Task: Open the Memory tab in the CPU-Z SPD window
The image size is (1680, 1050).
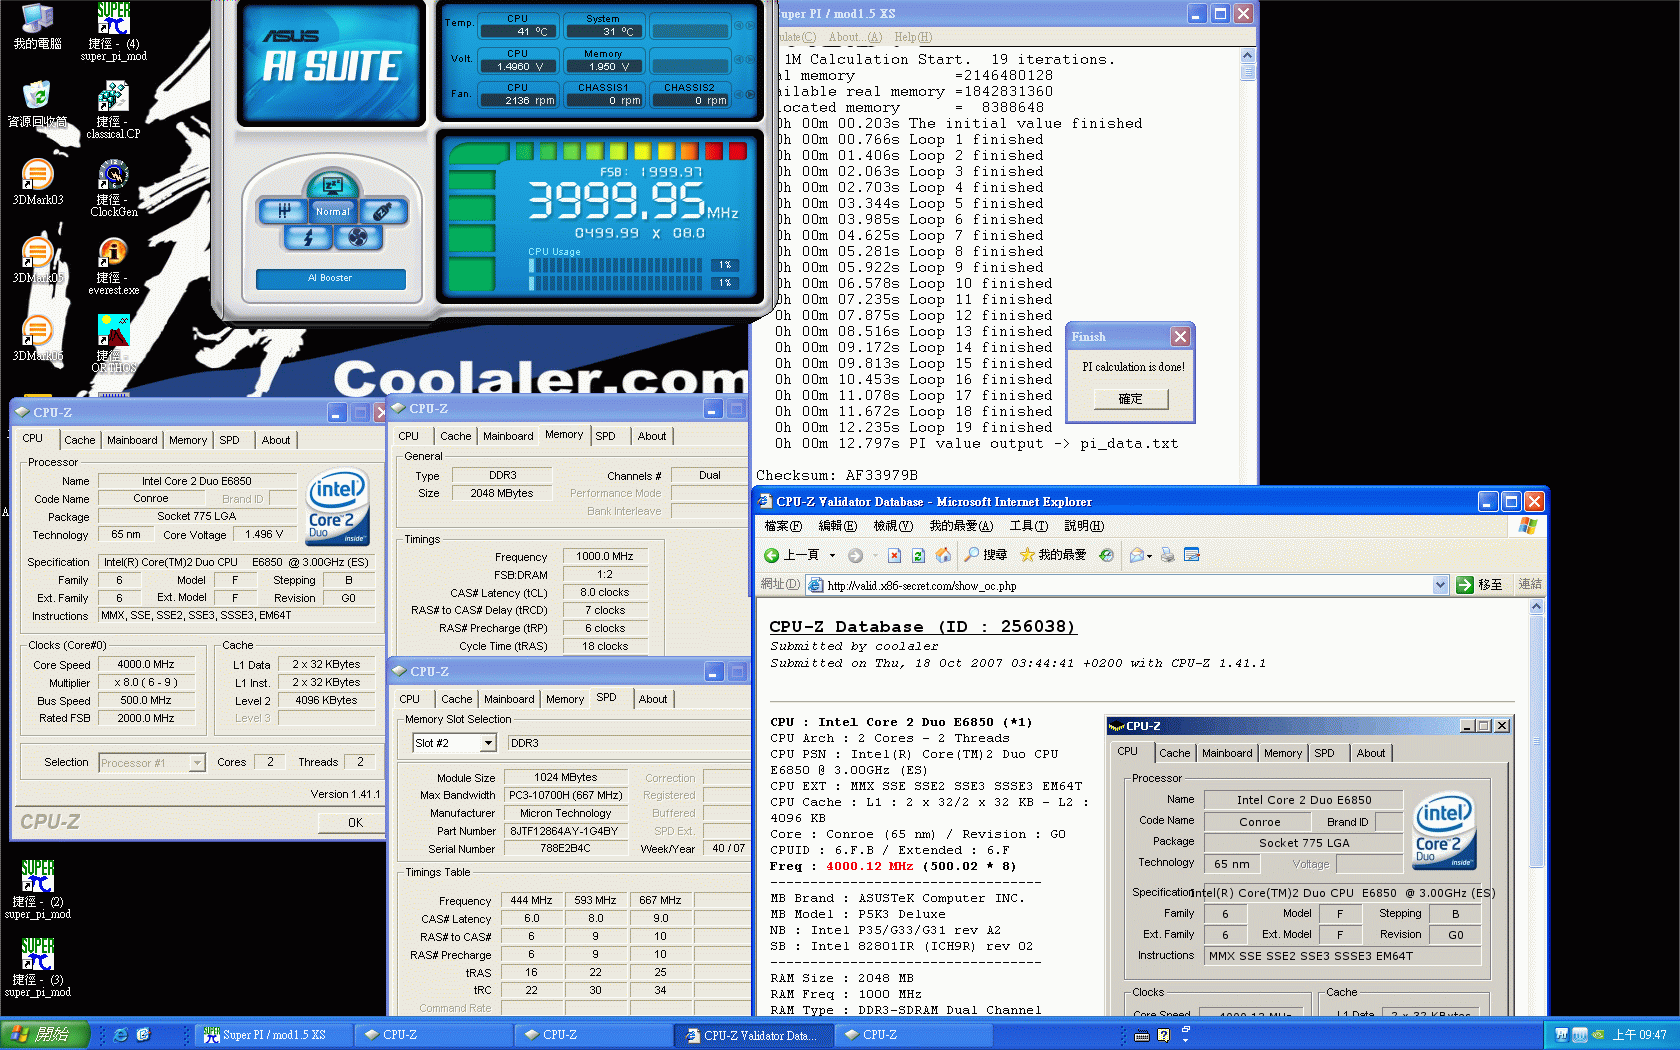Action: click(x=565, y=699)
